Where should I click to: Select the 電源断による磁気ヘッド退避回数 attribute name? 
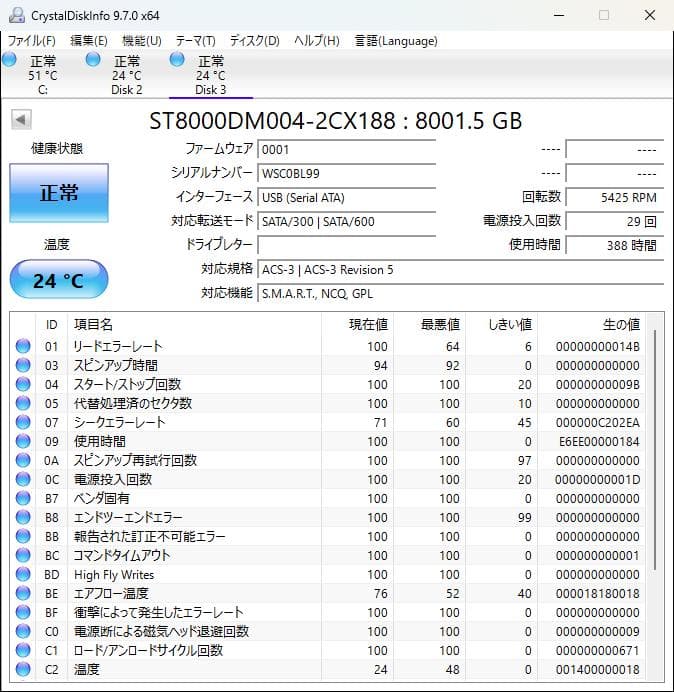(x=162, y=631)
